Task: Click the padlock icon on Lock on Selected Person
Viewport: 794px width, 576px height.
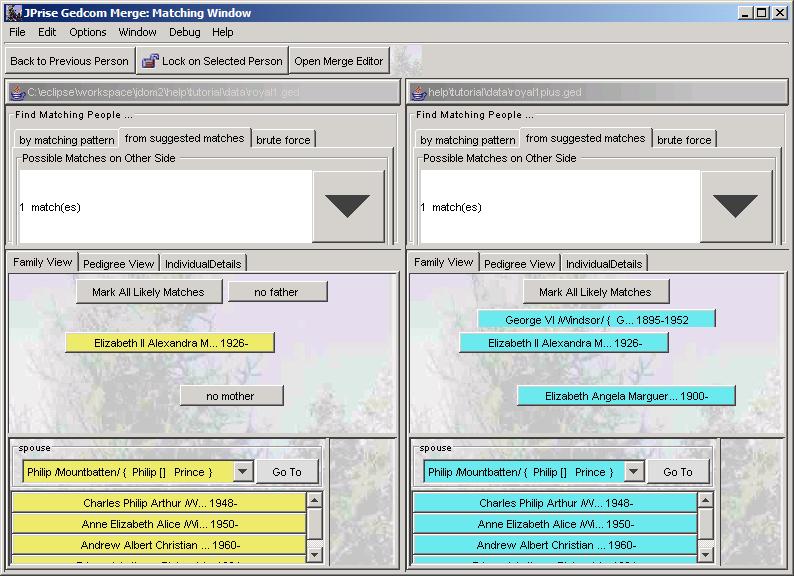Action: [x=150, y=61]
